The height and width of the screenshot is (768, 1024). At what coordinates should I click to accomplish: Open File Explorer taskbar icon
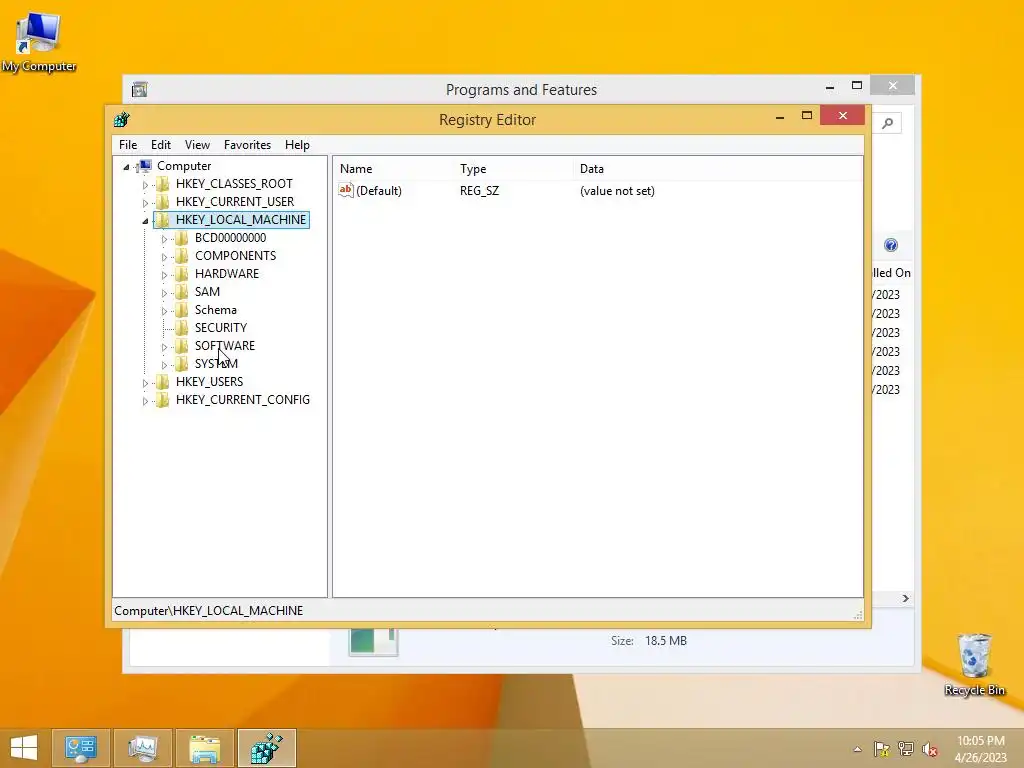click(x=204, y=748)
